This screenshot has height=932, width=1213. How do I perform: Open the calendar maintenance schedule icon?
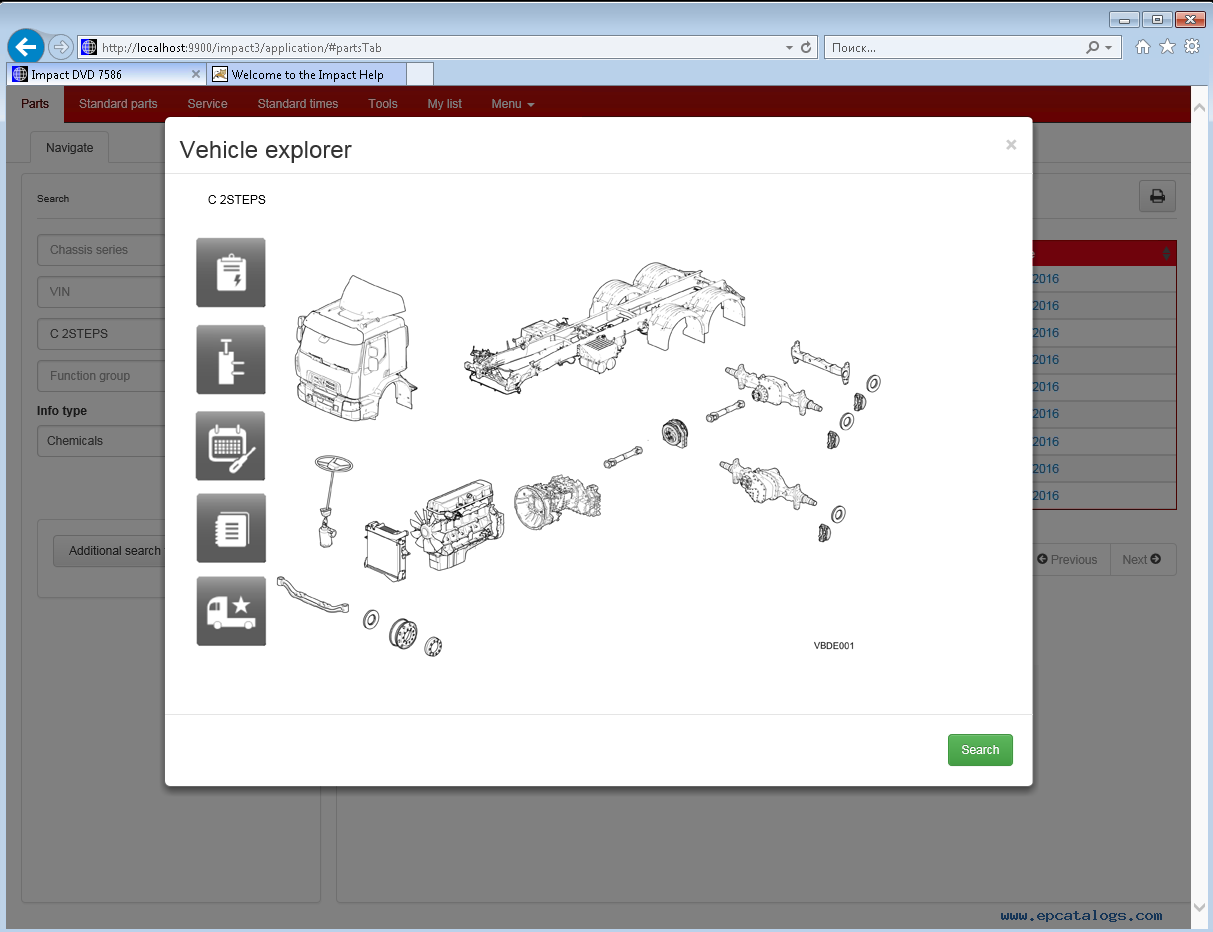point(231,446)
